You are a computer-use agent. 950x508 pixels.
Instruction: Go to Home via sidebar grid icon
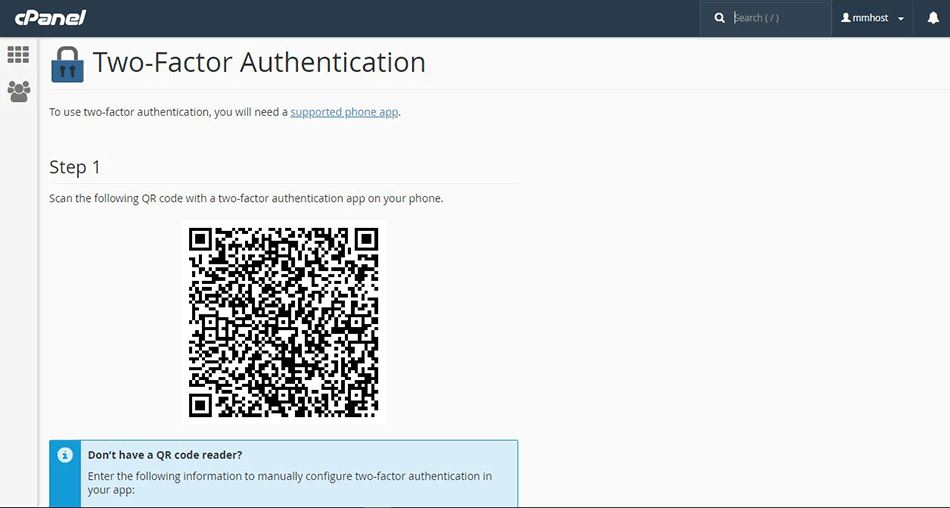[x=18, y=55]
